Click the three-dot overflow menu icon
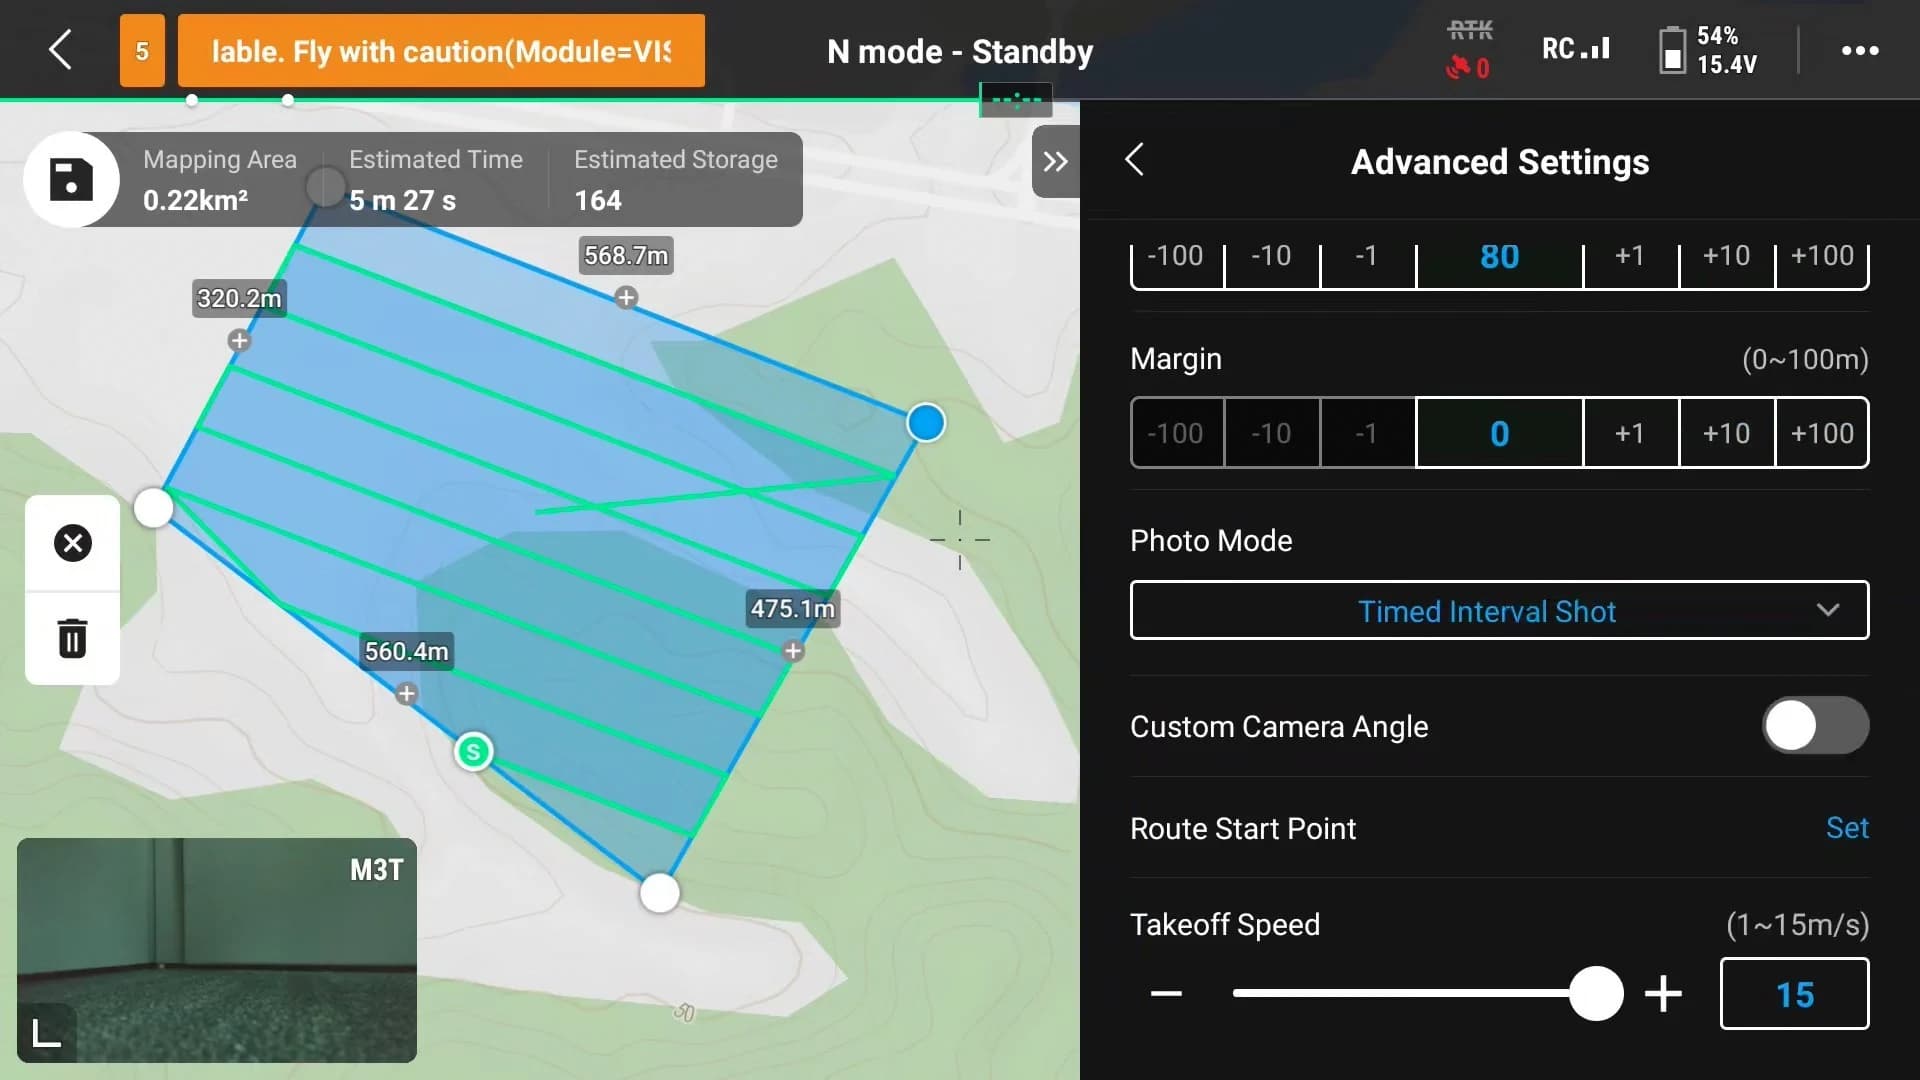Screen dimensions: 1920x1080 point(1863,50)
